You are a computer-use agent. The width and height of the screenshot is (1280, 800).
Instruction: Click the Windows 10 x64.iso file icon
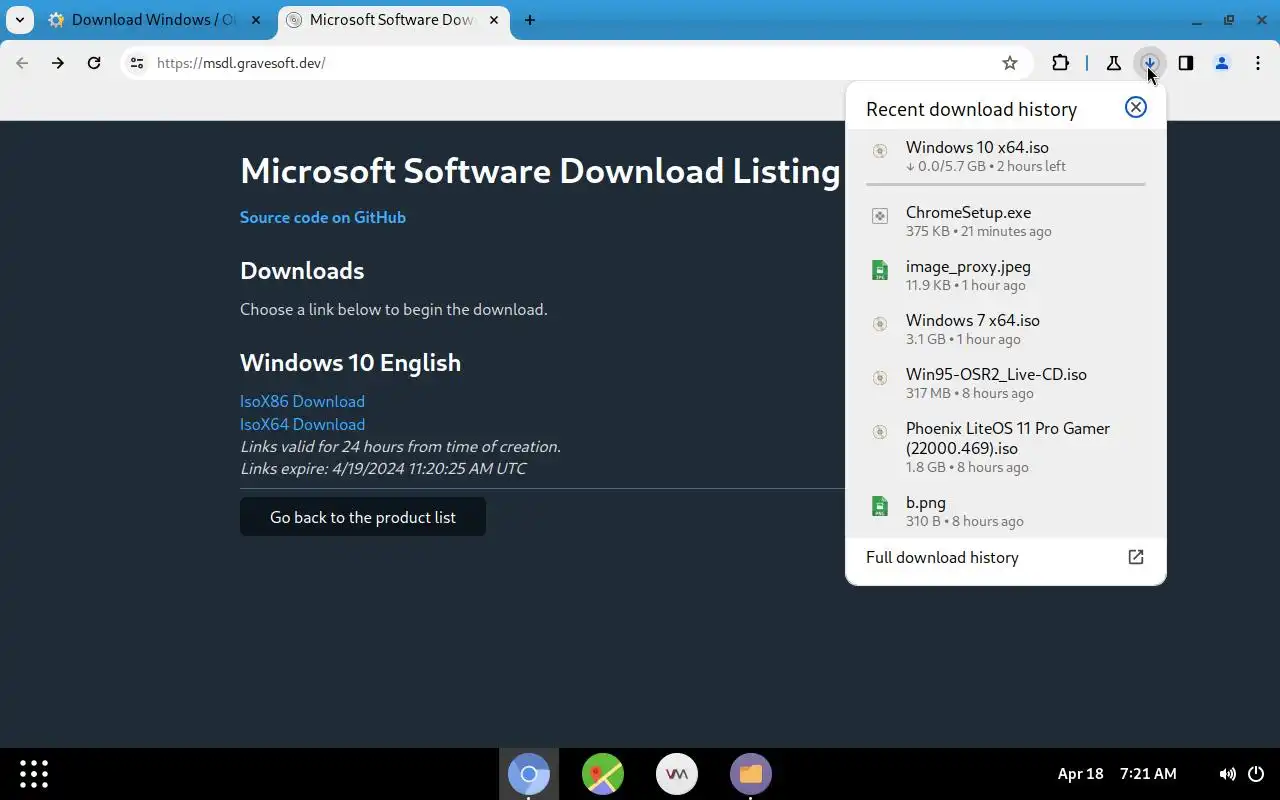879,151
